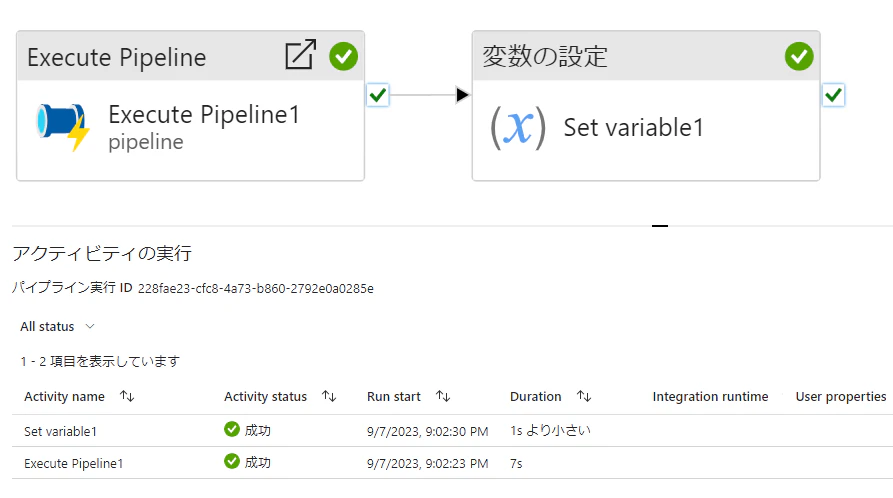Click the pipeline subtitle under Execute Pipeline1
Viewport: 893px width, 498px height.
click(146, 142)
